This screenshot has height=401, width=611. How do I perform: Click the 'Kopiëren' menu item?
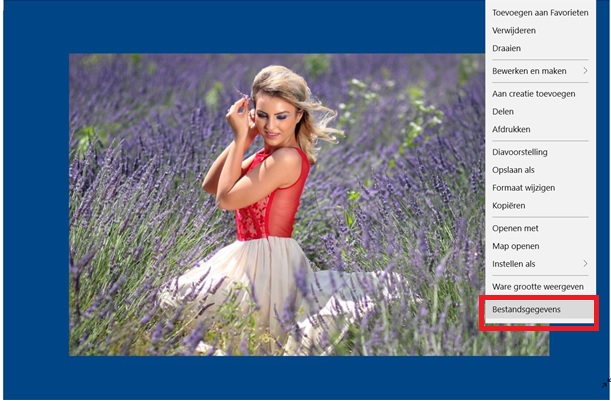(509, 206)
